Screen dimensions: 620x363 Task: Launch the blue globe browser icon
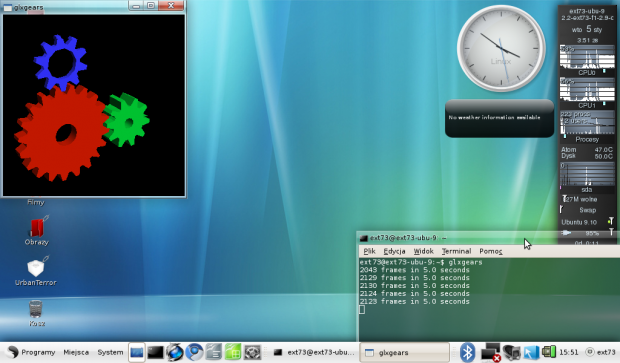(x=174, y=352)
